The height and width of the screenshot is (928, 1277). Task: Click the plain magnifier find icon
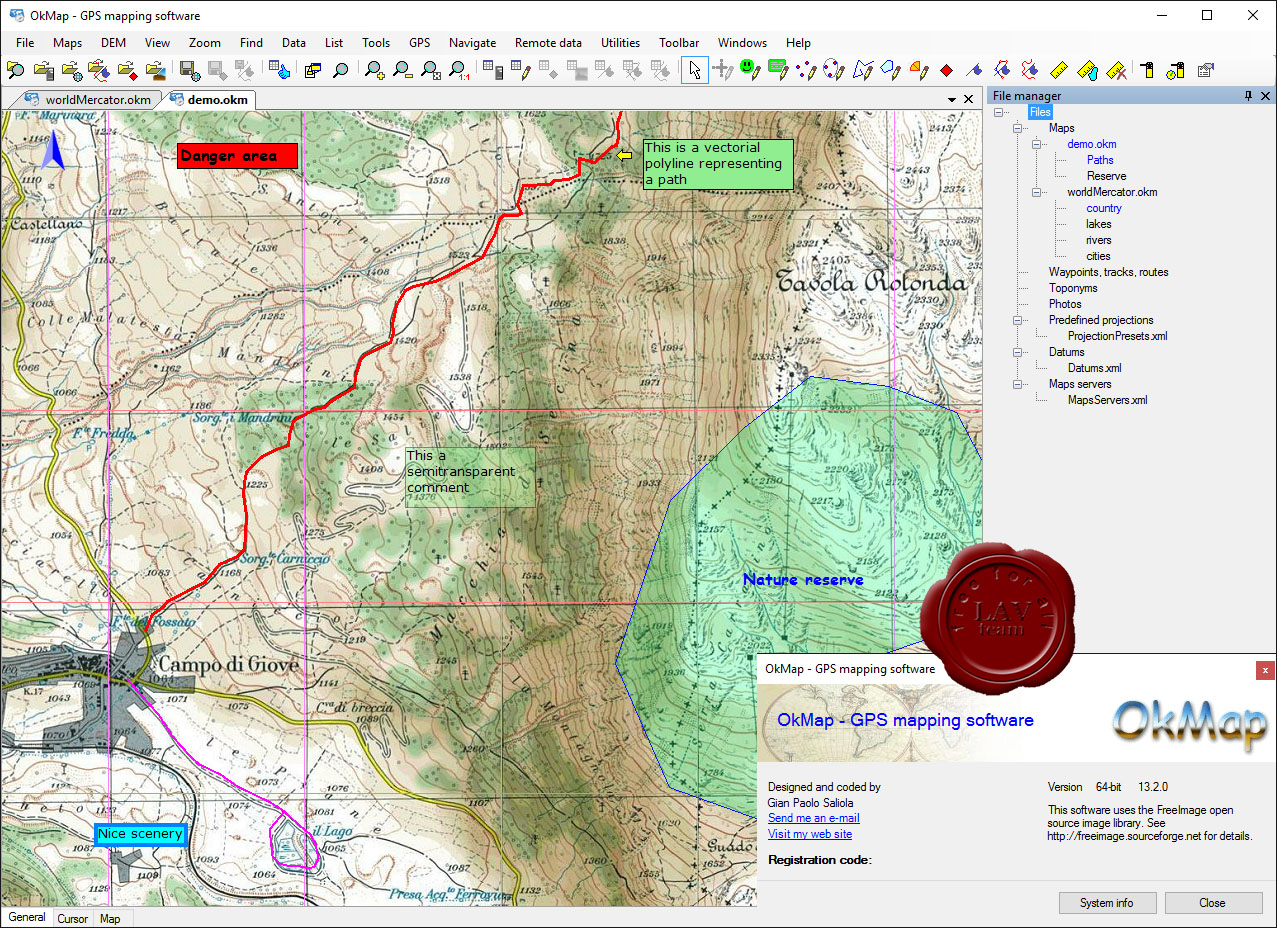point(341,70)
